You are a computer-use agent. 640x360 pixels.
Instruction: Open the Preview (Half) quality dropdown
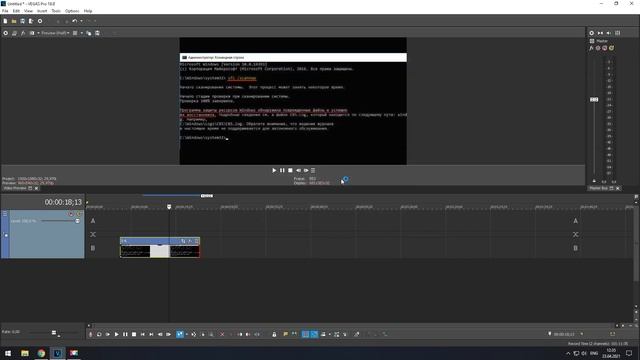coord(55,33)
